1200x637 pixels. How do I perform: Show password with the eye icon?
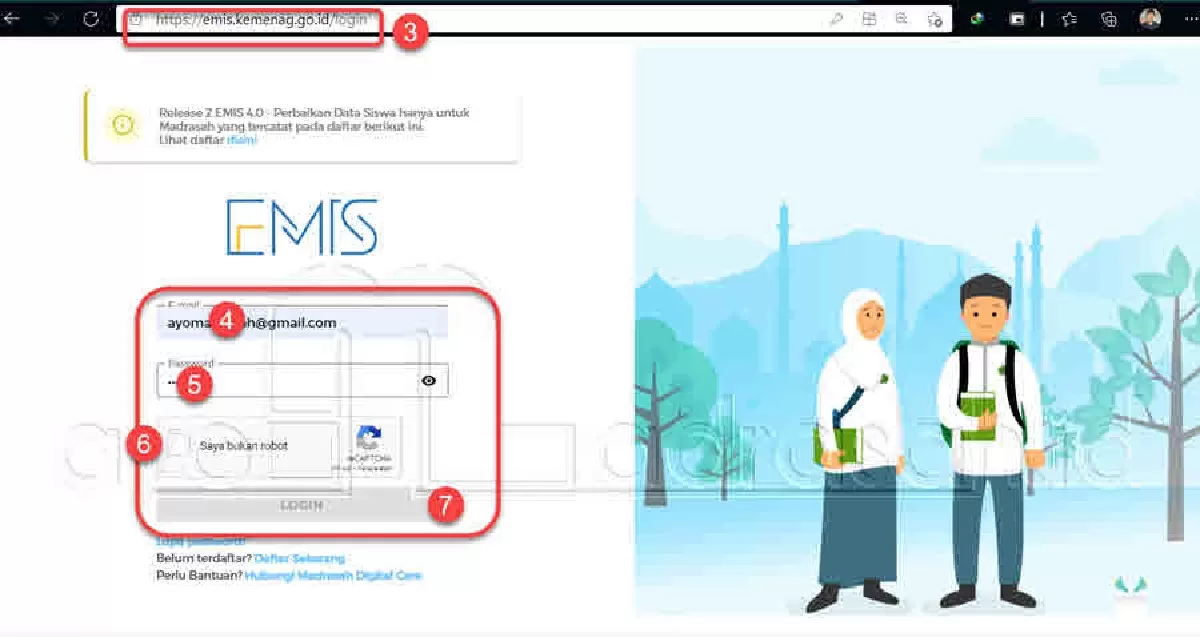pos(429,381)
